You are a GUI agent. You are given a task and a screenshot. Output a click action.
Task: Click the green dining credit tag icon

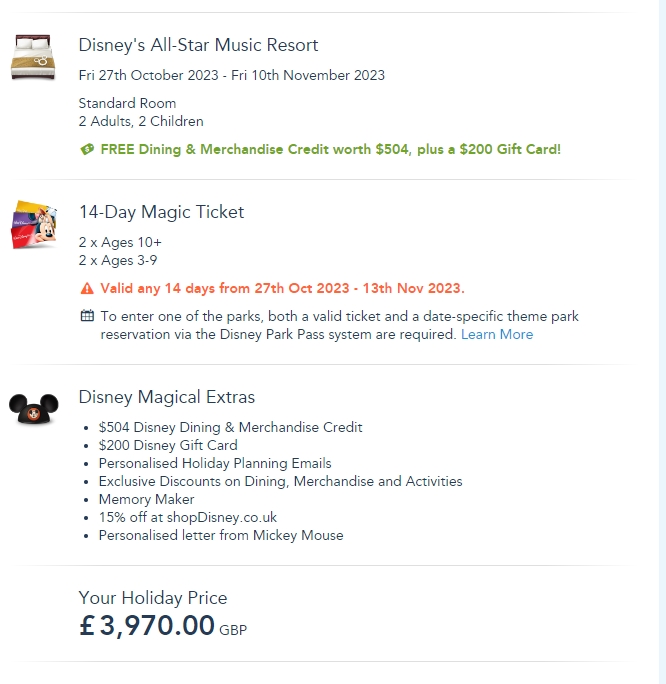pos(87,150)
